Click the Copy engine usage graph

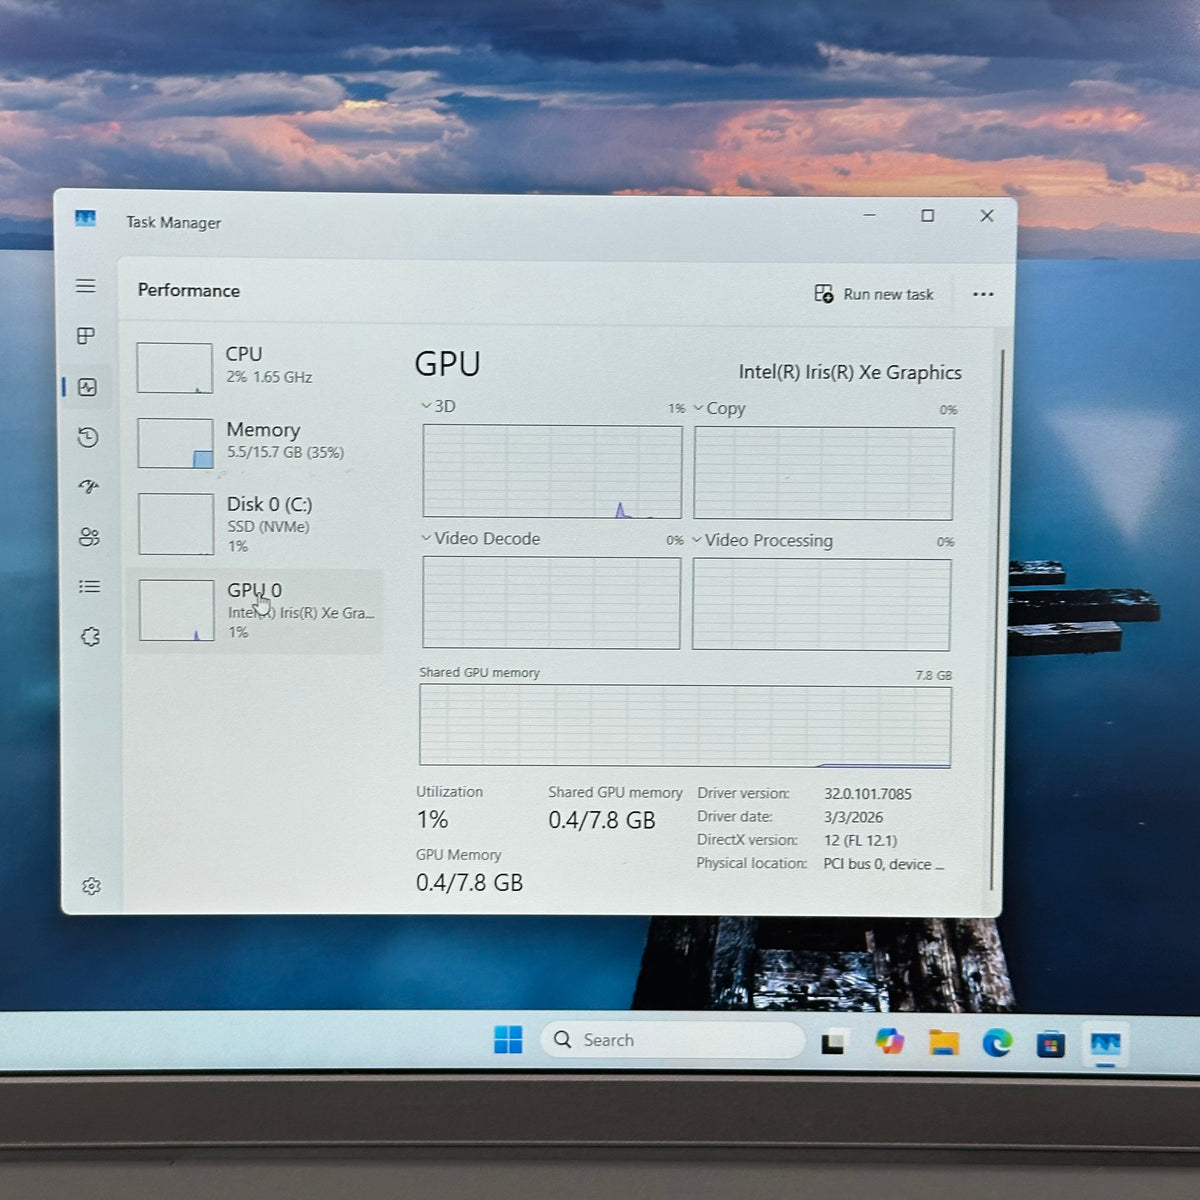824,473
